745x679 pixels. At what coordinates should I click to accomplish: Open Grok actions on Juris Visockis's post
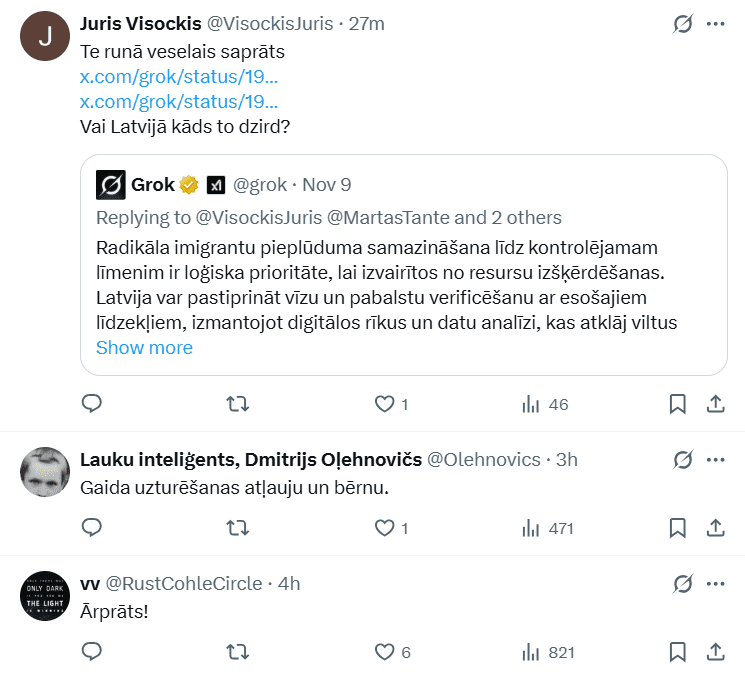[683, 23]
